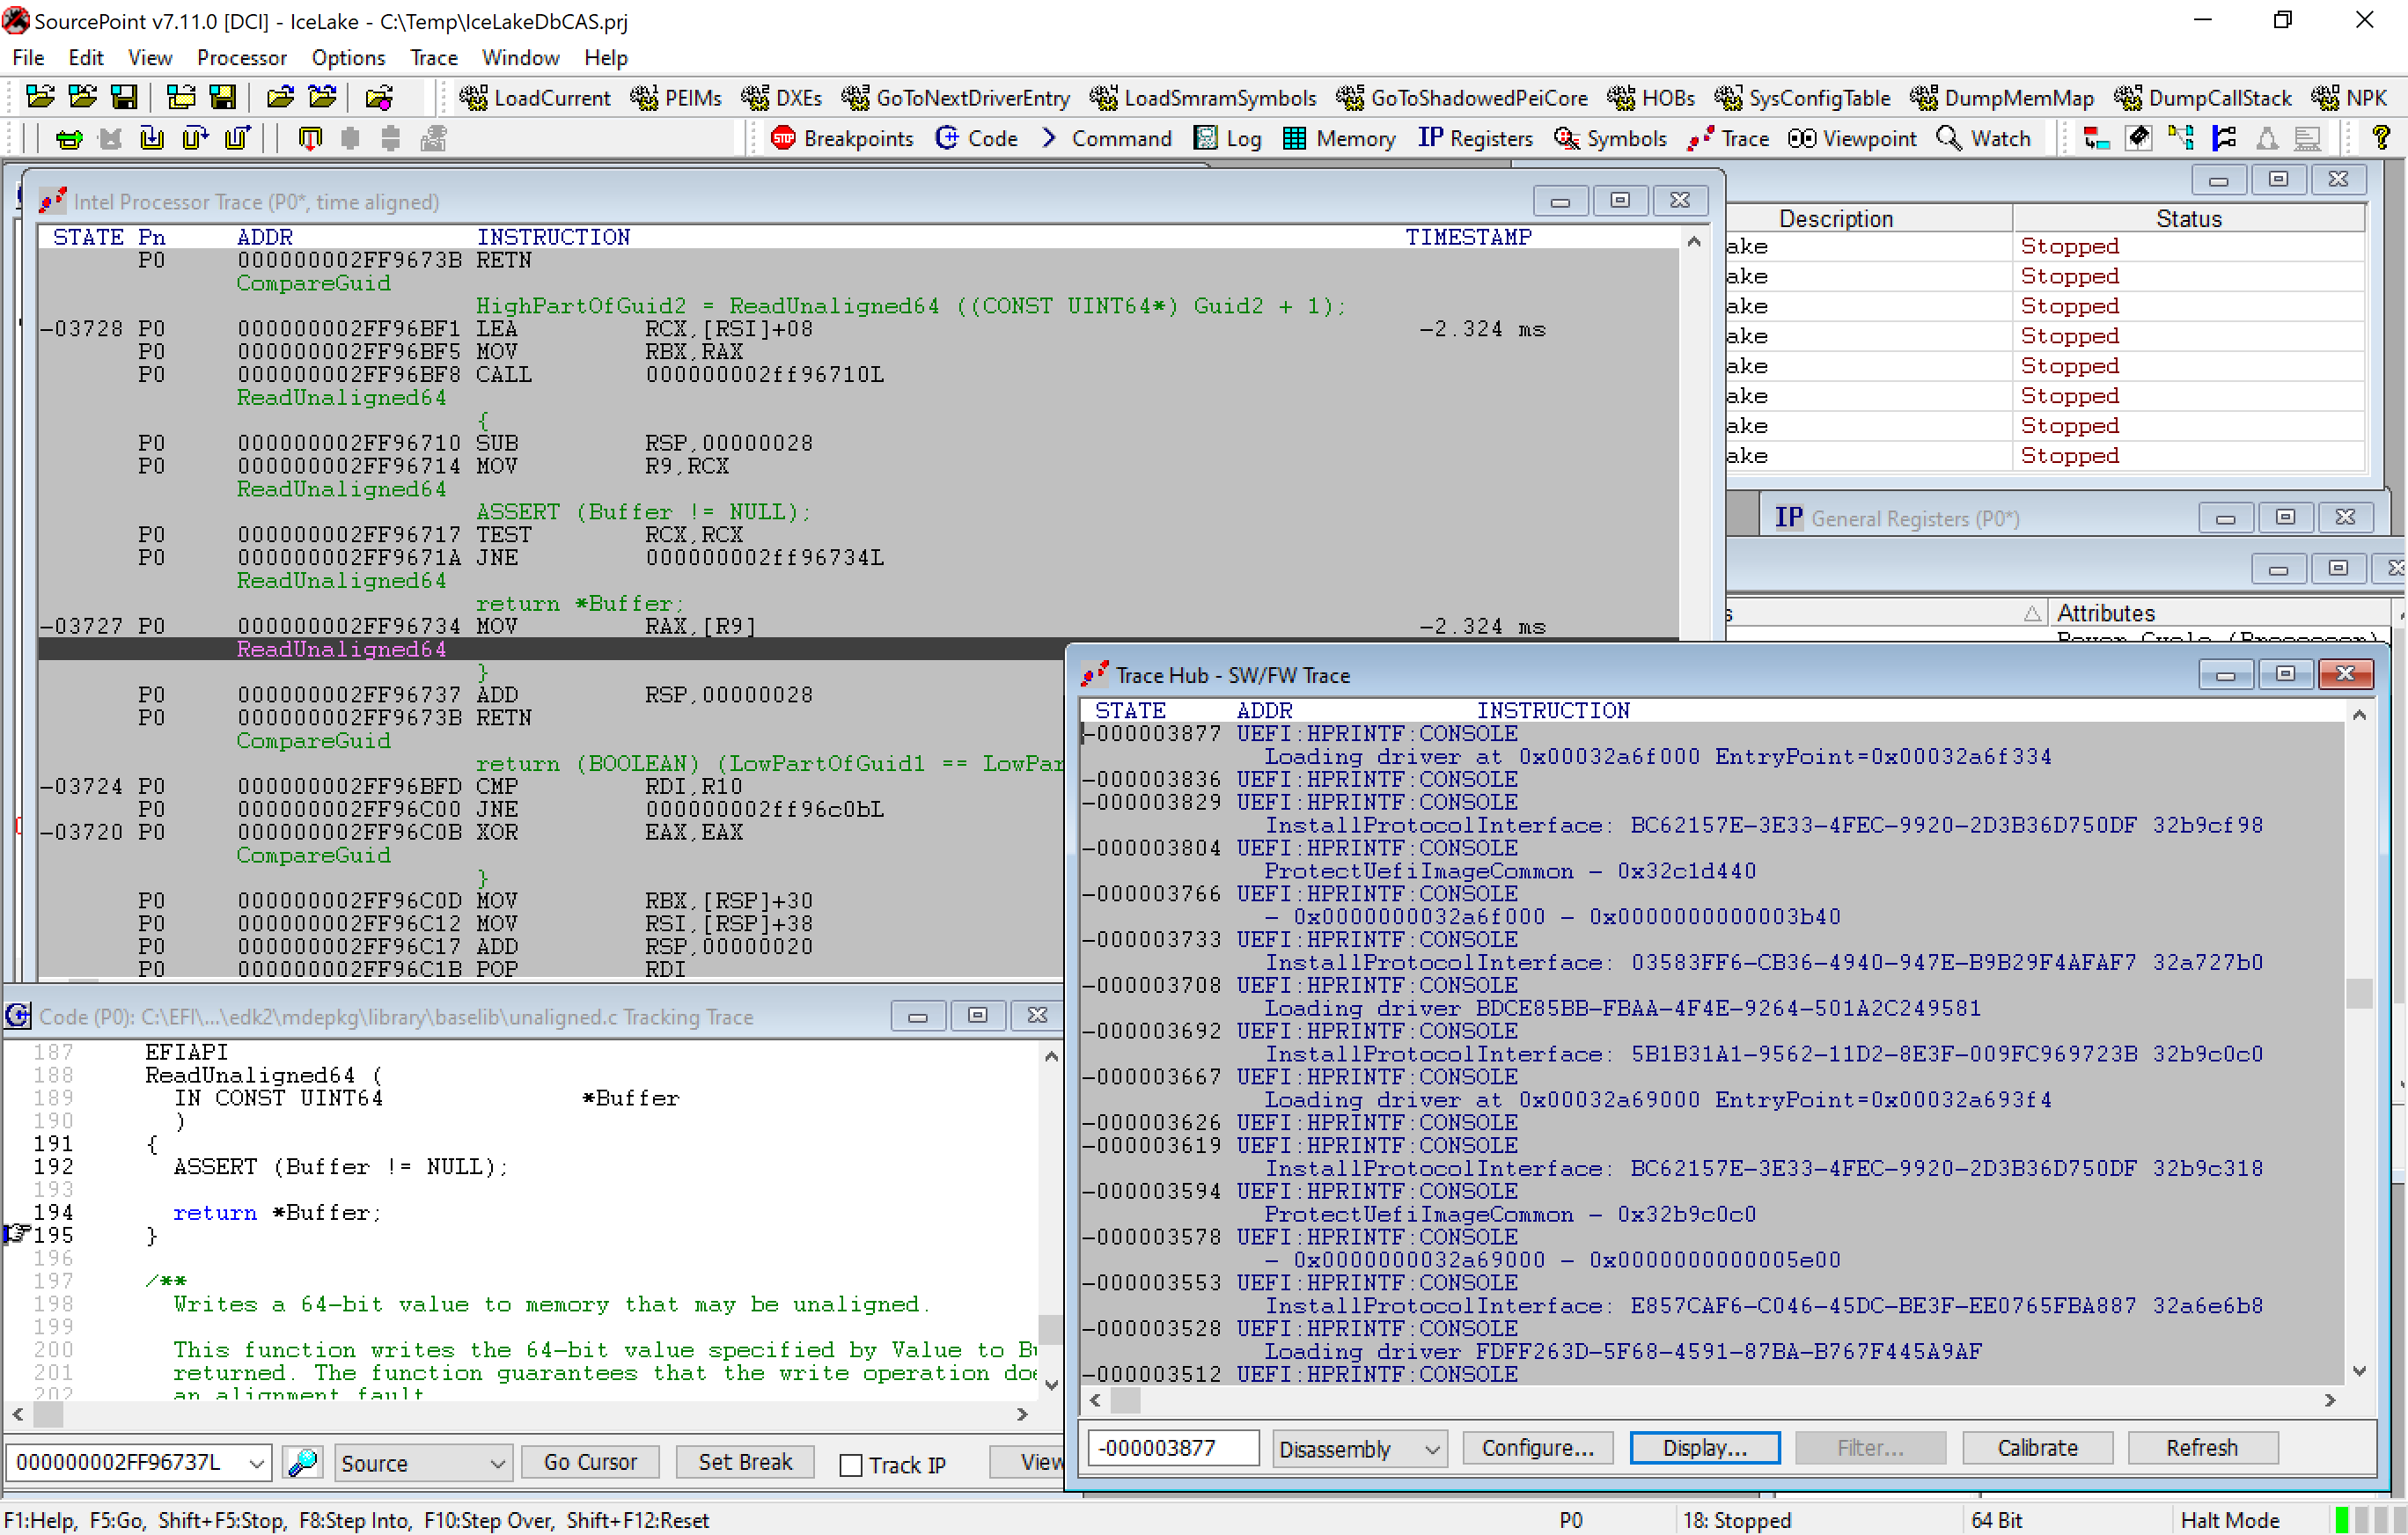Viewport: 2408px width, 1535px height.
Task: Click the Configure... button in Trace Hub
Action: [x=1537, y=1448]
